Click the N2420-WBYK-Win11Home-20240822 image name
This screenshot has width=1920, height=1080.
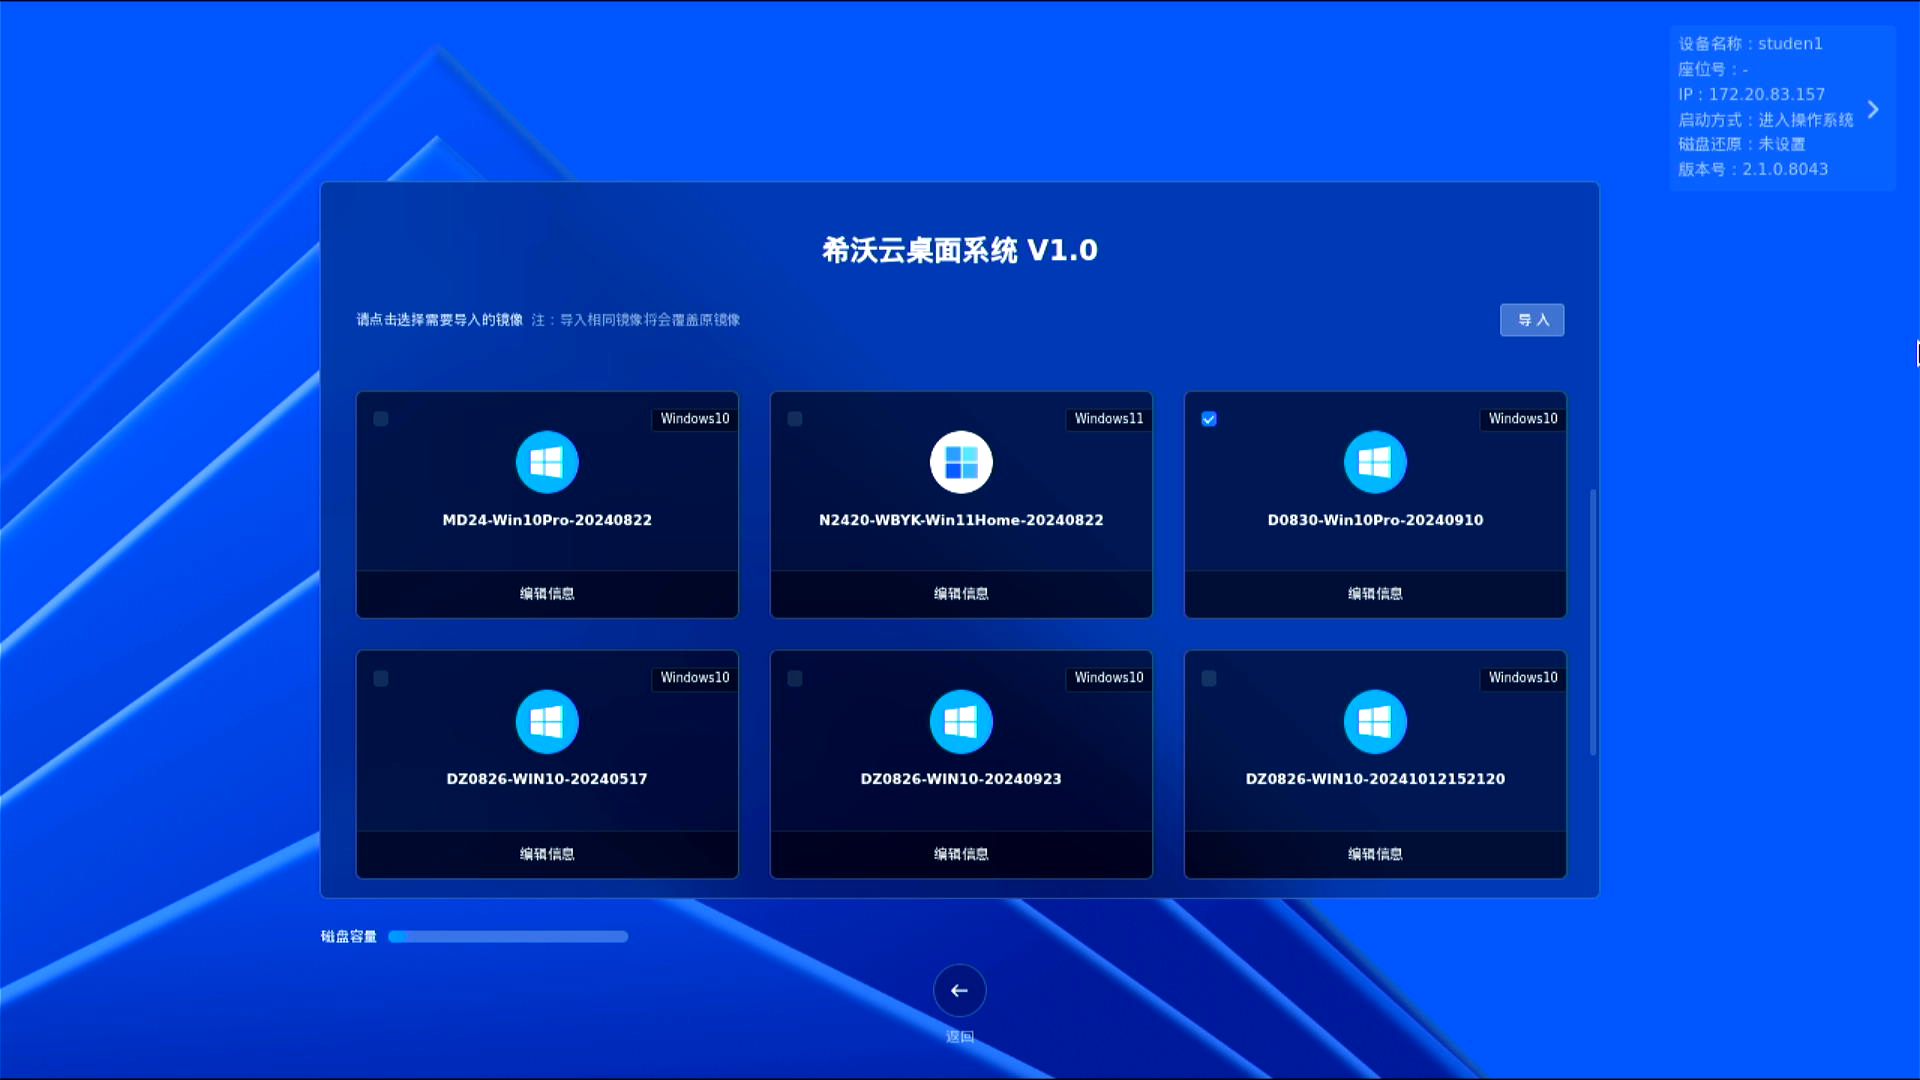[961, 520]
